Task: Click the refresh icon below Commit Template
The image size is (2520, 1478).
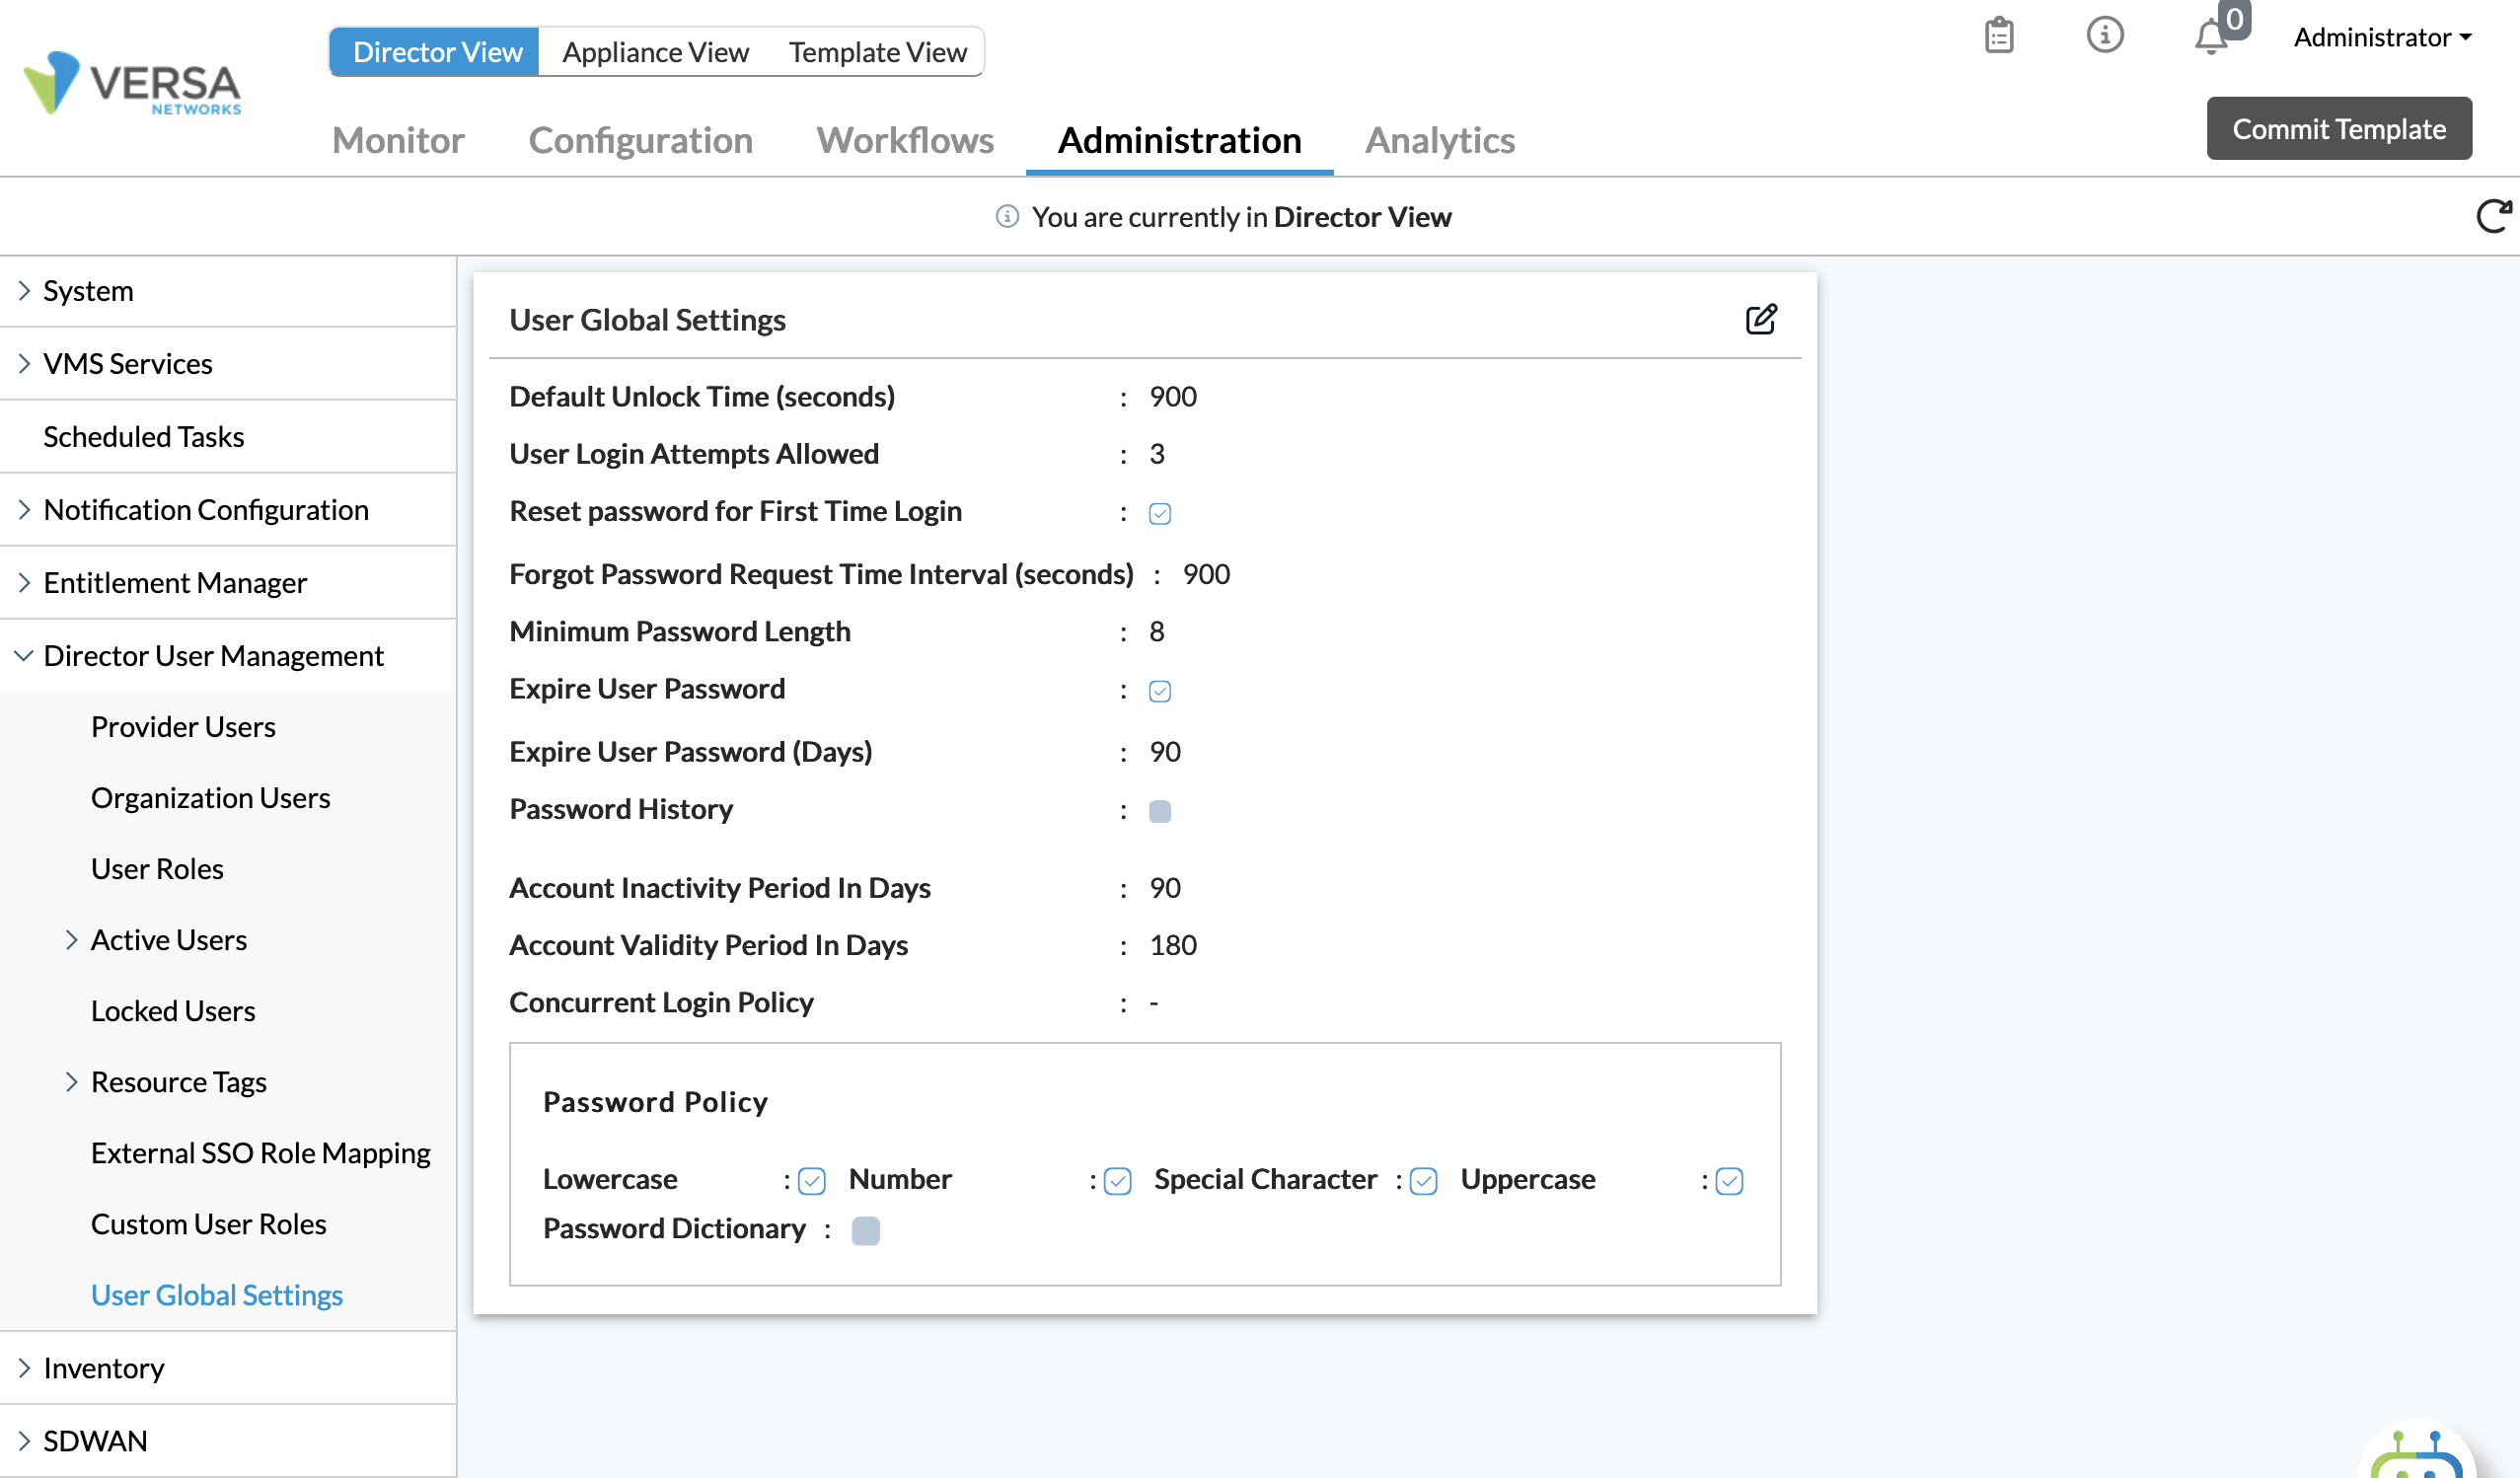Action: pyautogui.click(x=2496, y=215)
